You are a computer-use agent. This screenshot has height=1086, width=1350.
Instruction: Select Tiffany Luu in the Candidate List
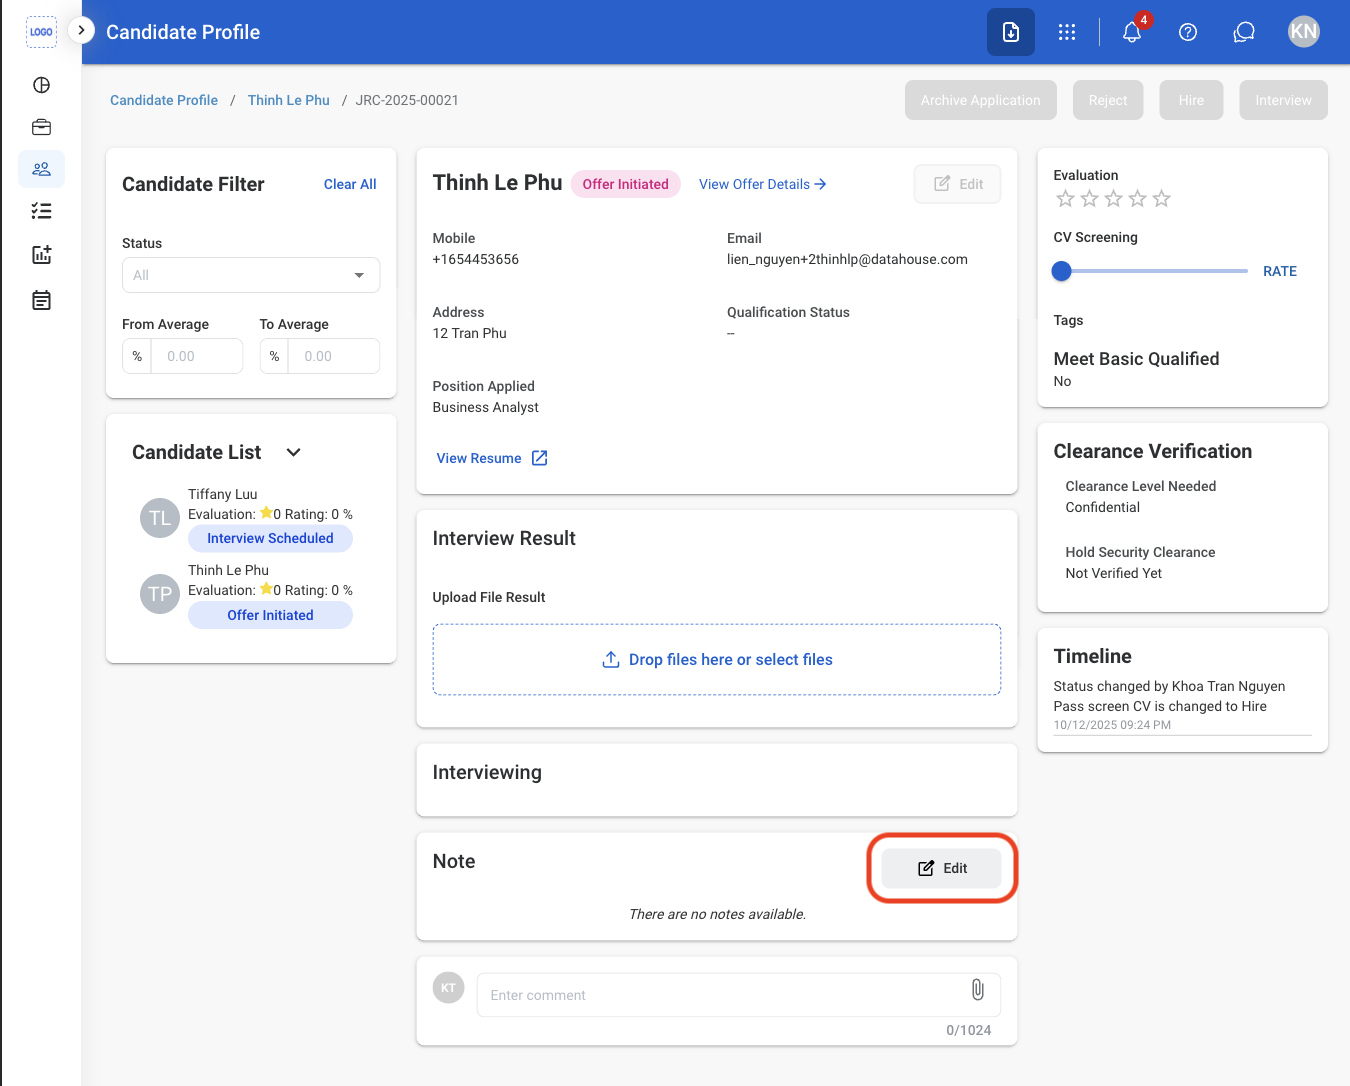point(247,517)
